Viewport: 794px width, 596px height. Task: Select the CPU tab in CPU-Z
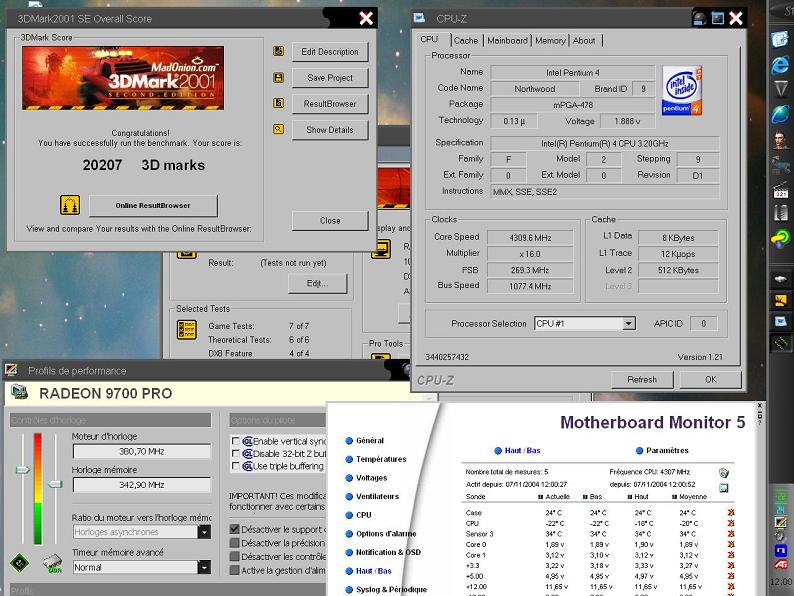pos(429,39)
